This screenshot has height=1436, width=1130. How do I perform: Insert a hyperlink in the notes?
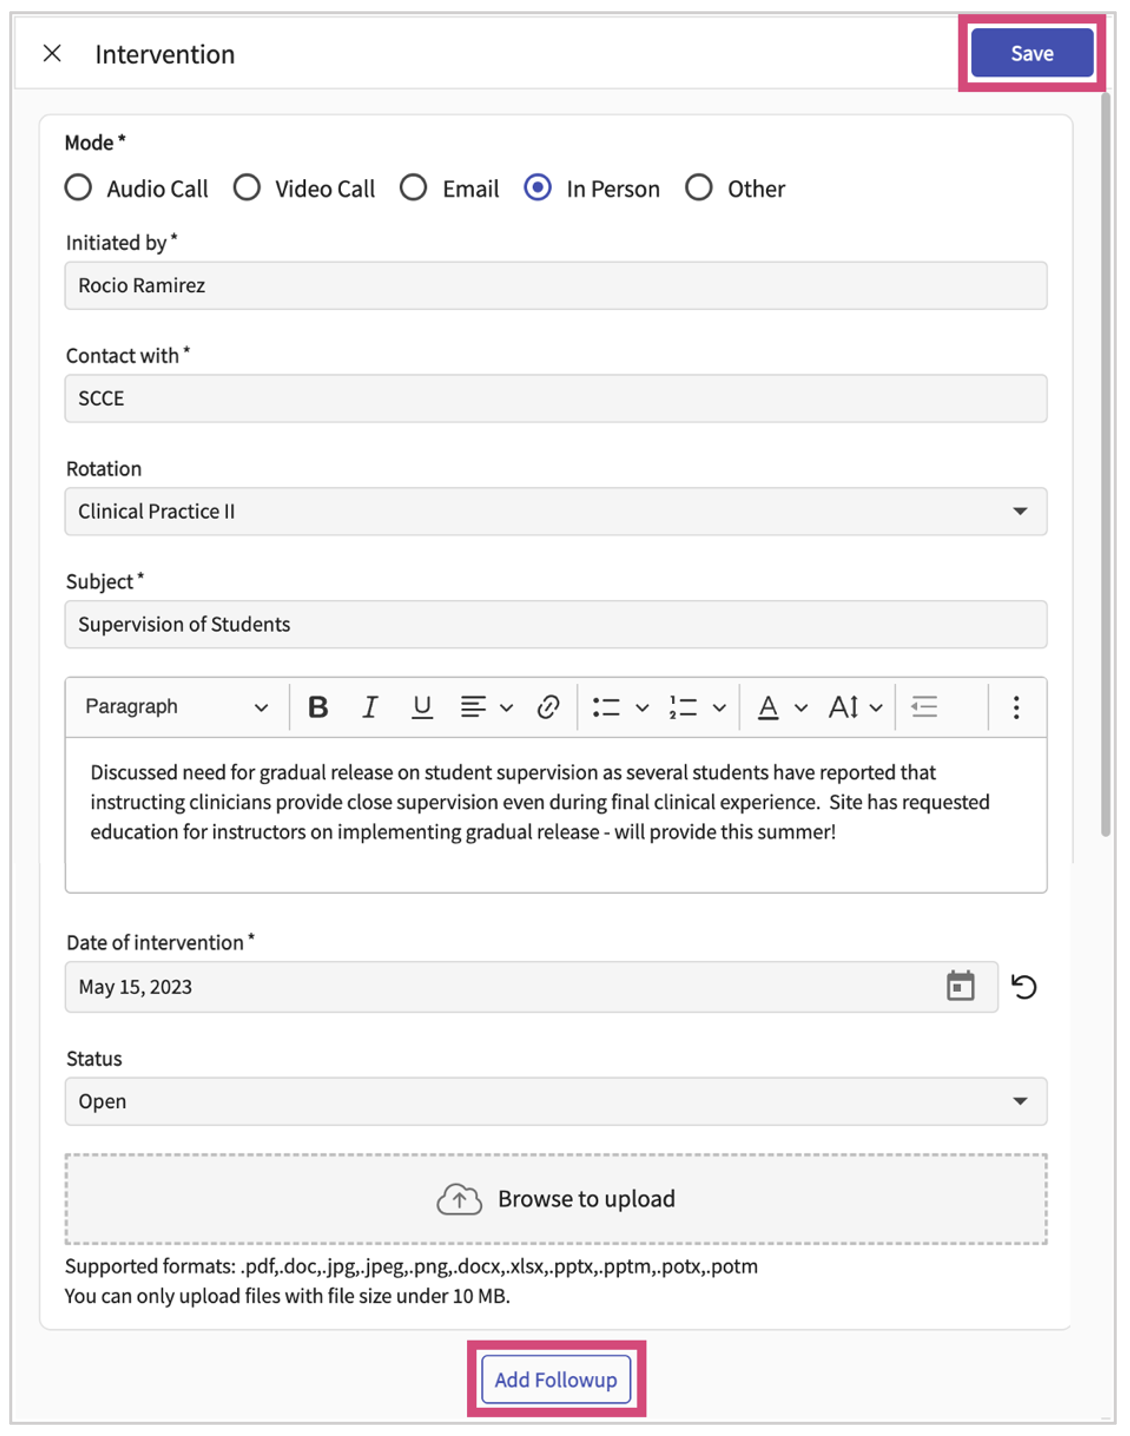click(548, 708)
